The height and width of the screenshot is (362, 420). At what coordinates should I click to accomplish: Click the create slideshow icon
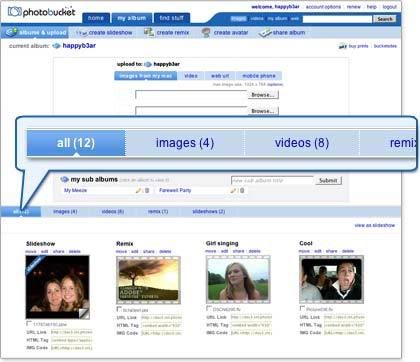[x=81, y=33]
